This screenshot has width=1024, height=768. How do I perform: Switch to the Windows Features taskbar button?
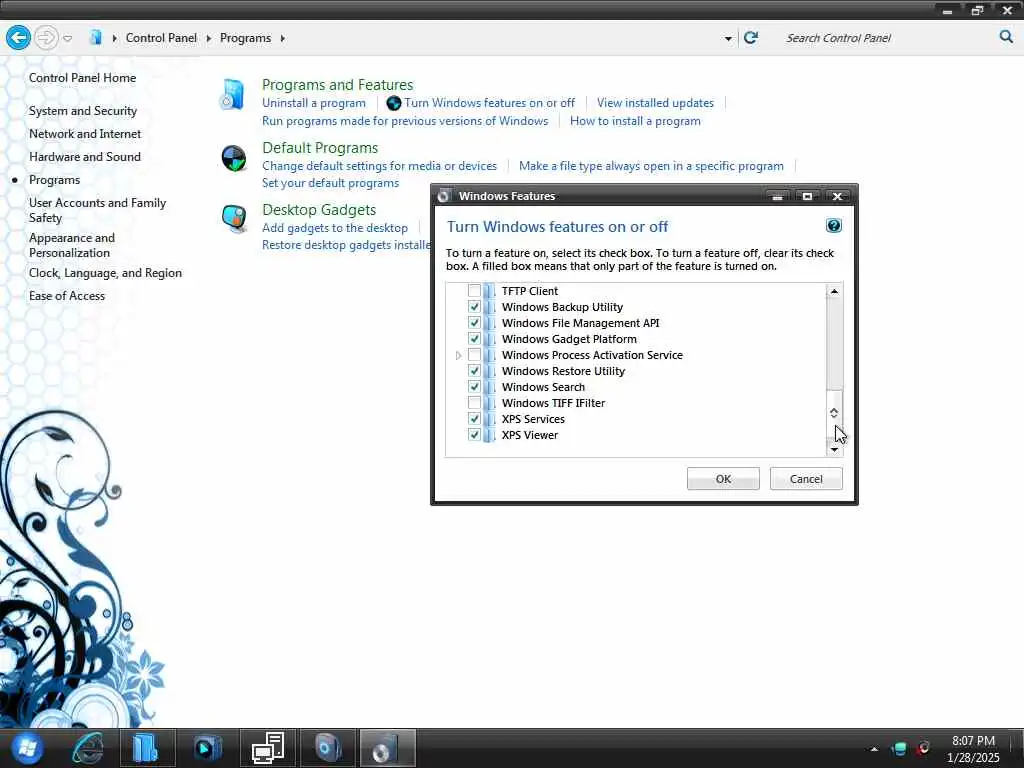pyautogui.click(x=387, y=748)
